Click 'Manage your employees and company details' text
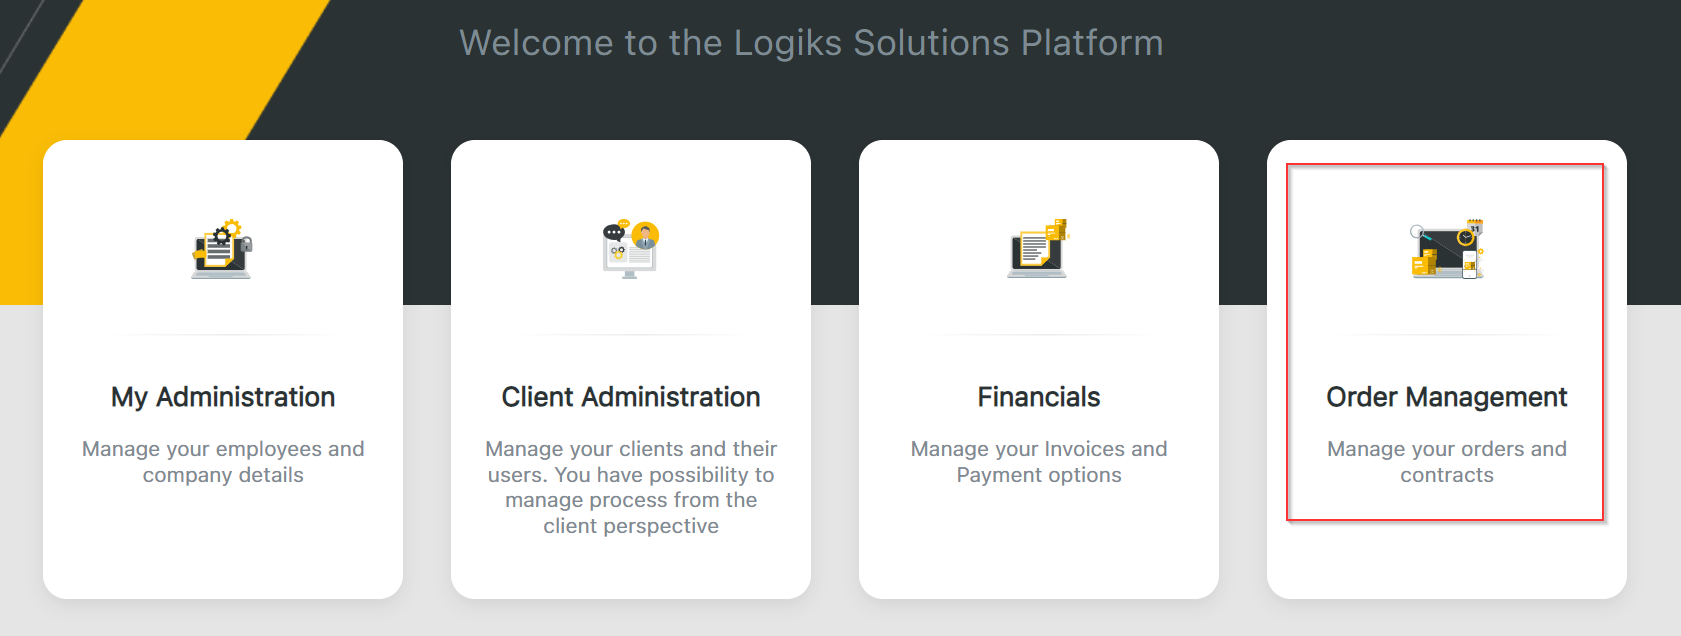This screenshot has width=1681, height=636. pos(223,462)
